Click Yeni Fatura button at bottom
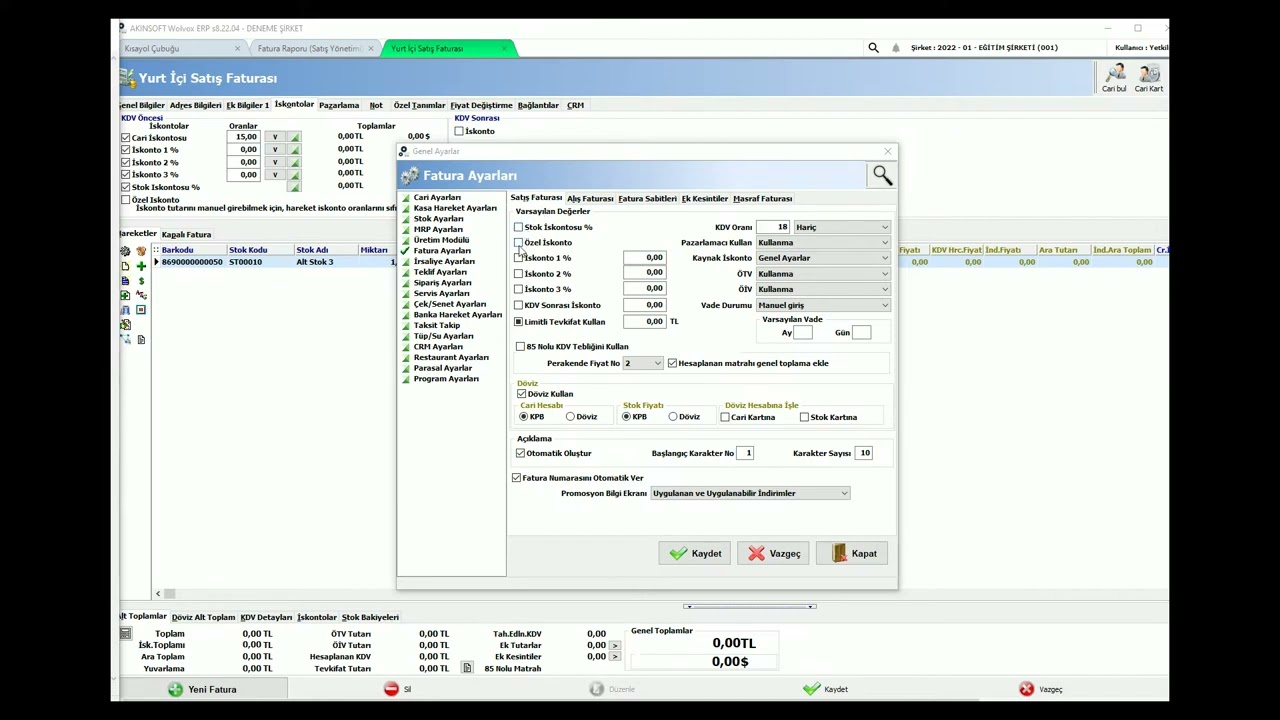 [x=203, y=689]
